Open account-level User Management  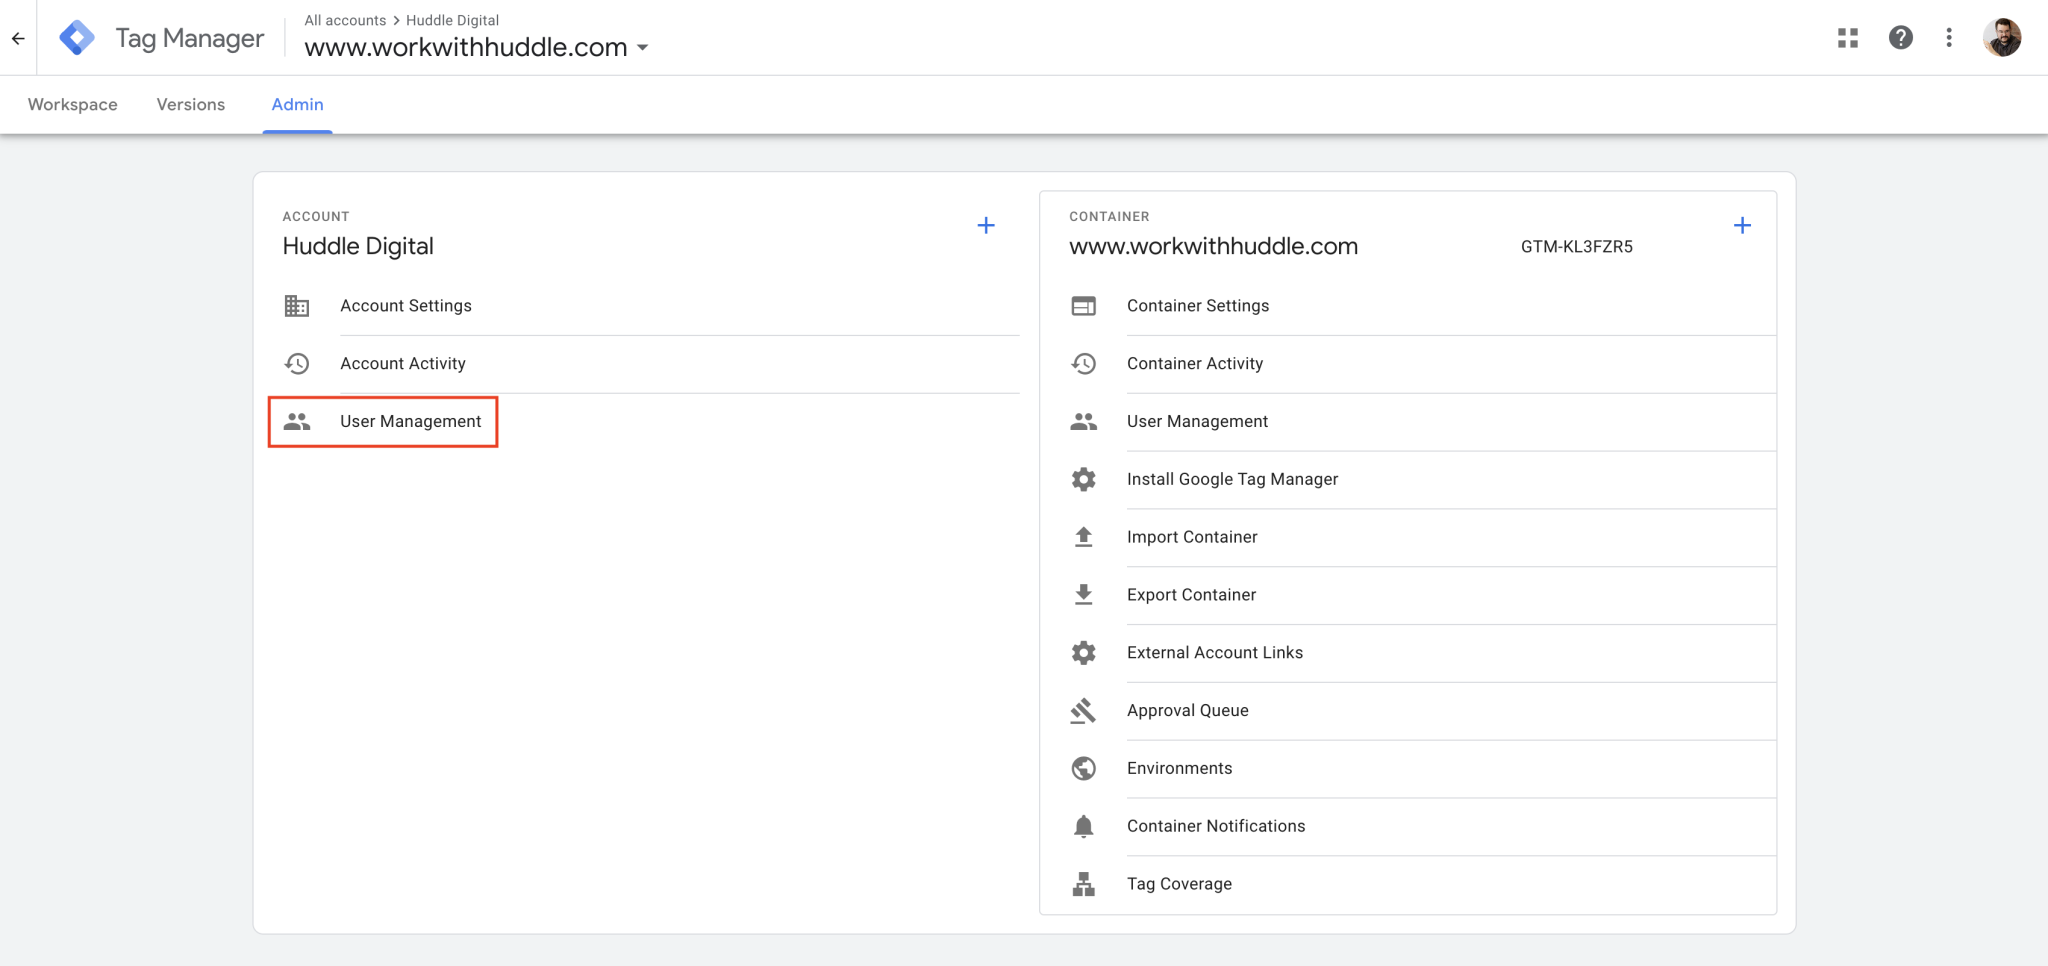point(411,422)
